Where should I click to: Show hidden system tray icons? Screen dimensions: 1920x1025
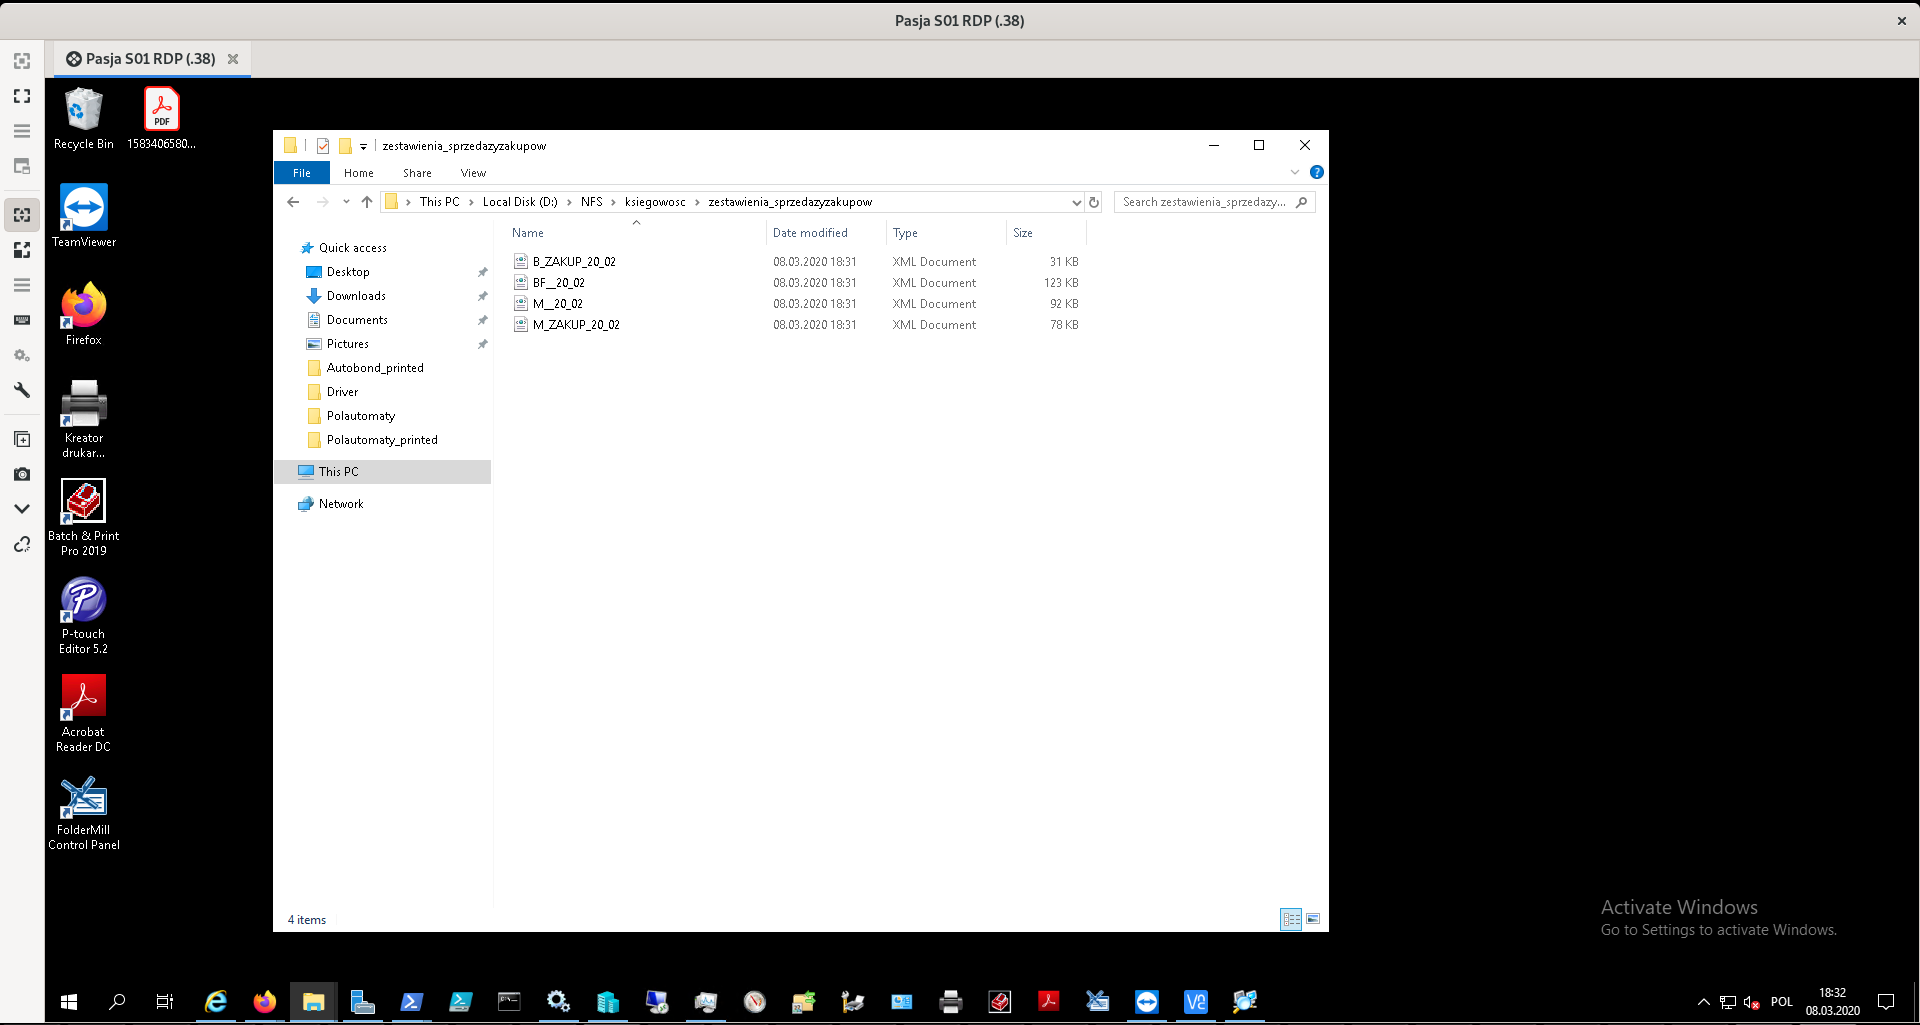1703,1002
